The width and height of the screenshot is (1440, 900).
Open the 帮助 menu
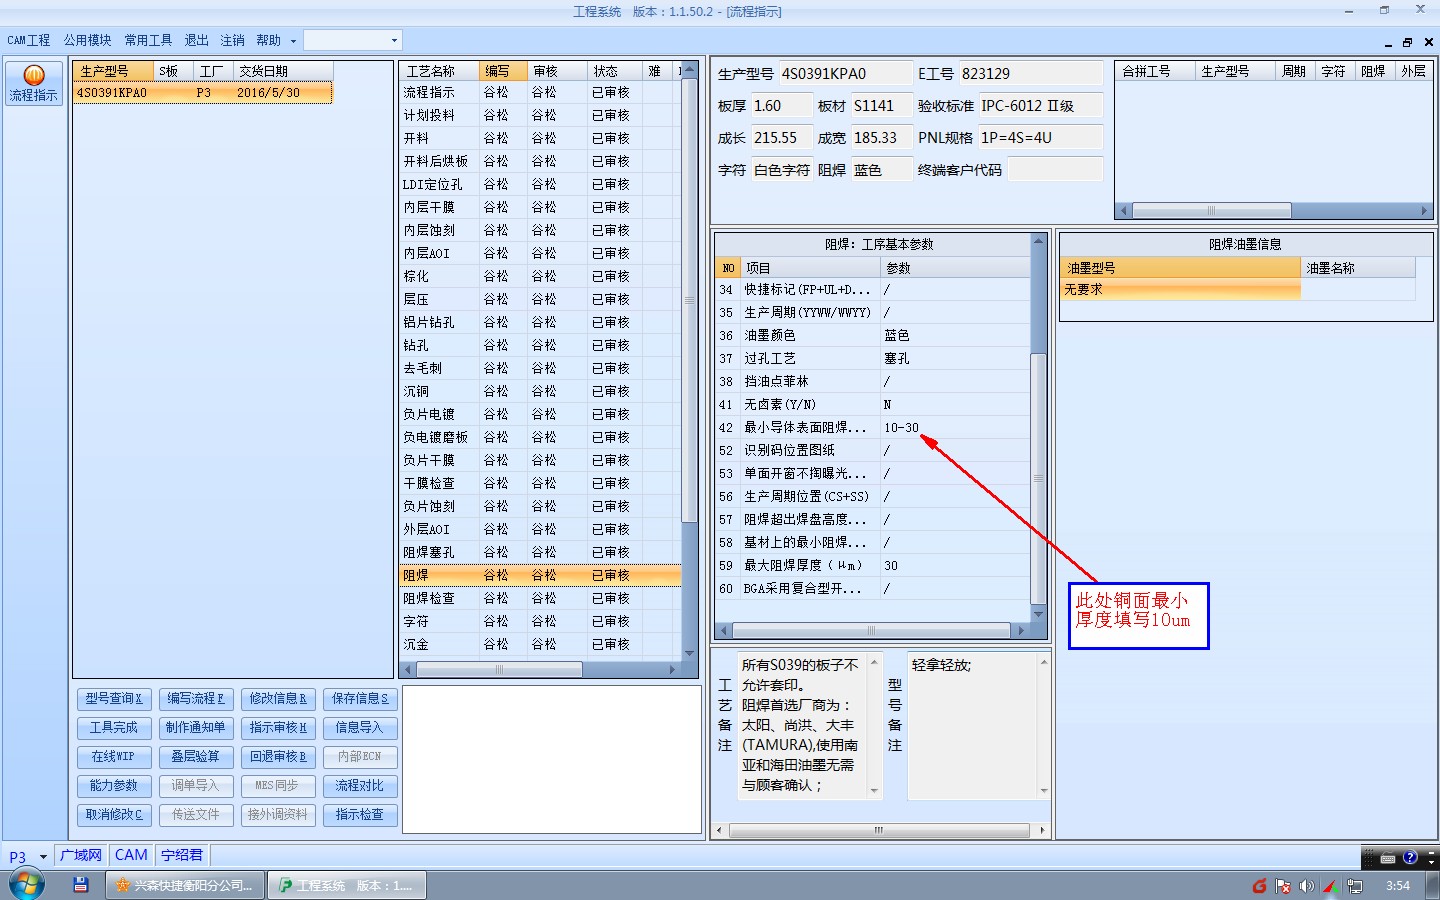(268, 40)
